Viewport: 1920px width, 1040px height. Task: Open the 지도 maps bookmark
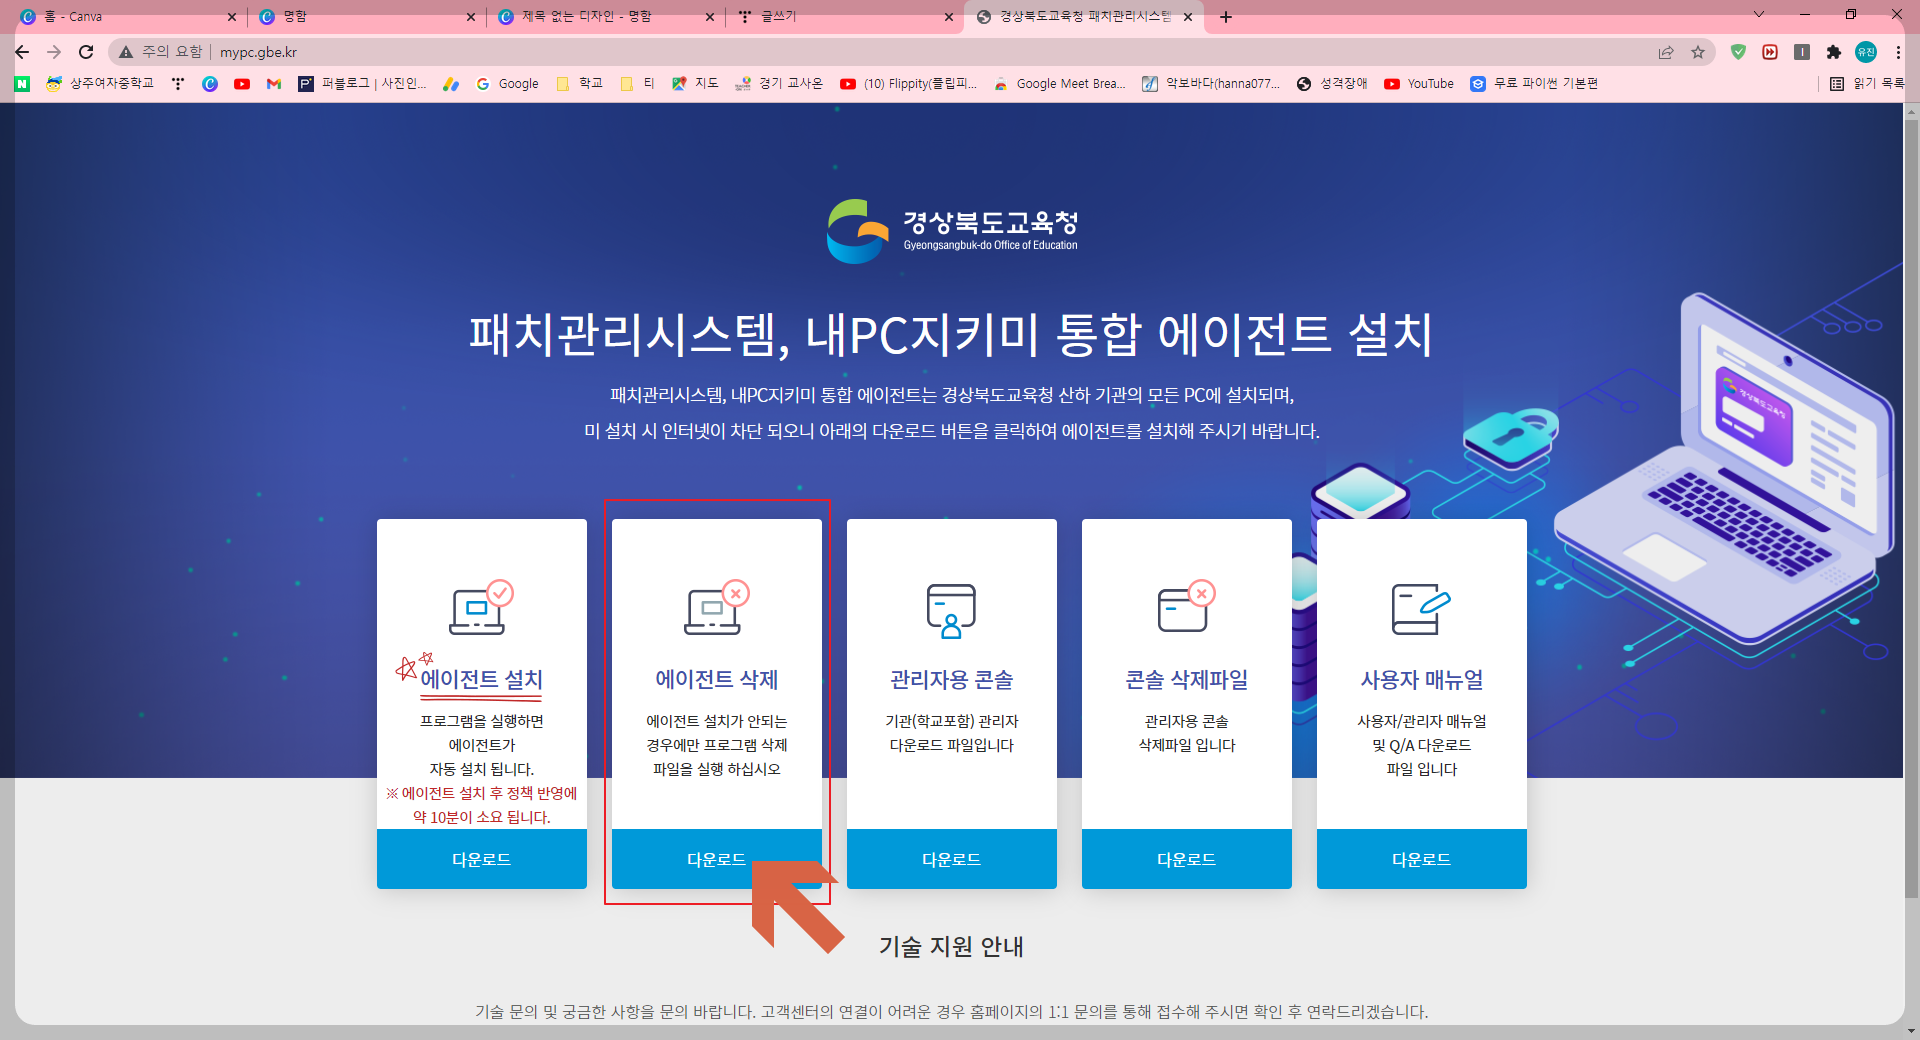coord(695,84)
